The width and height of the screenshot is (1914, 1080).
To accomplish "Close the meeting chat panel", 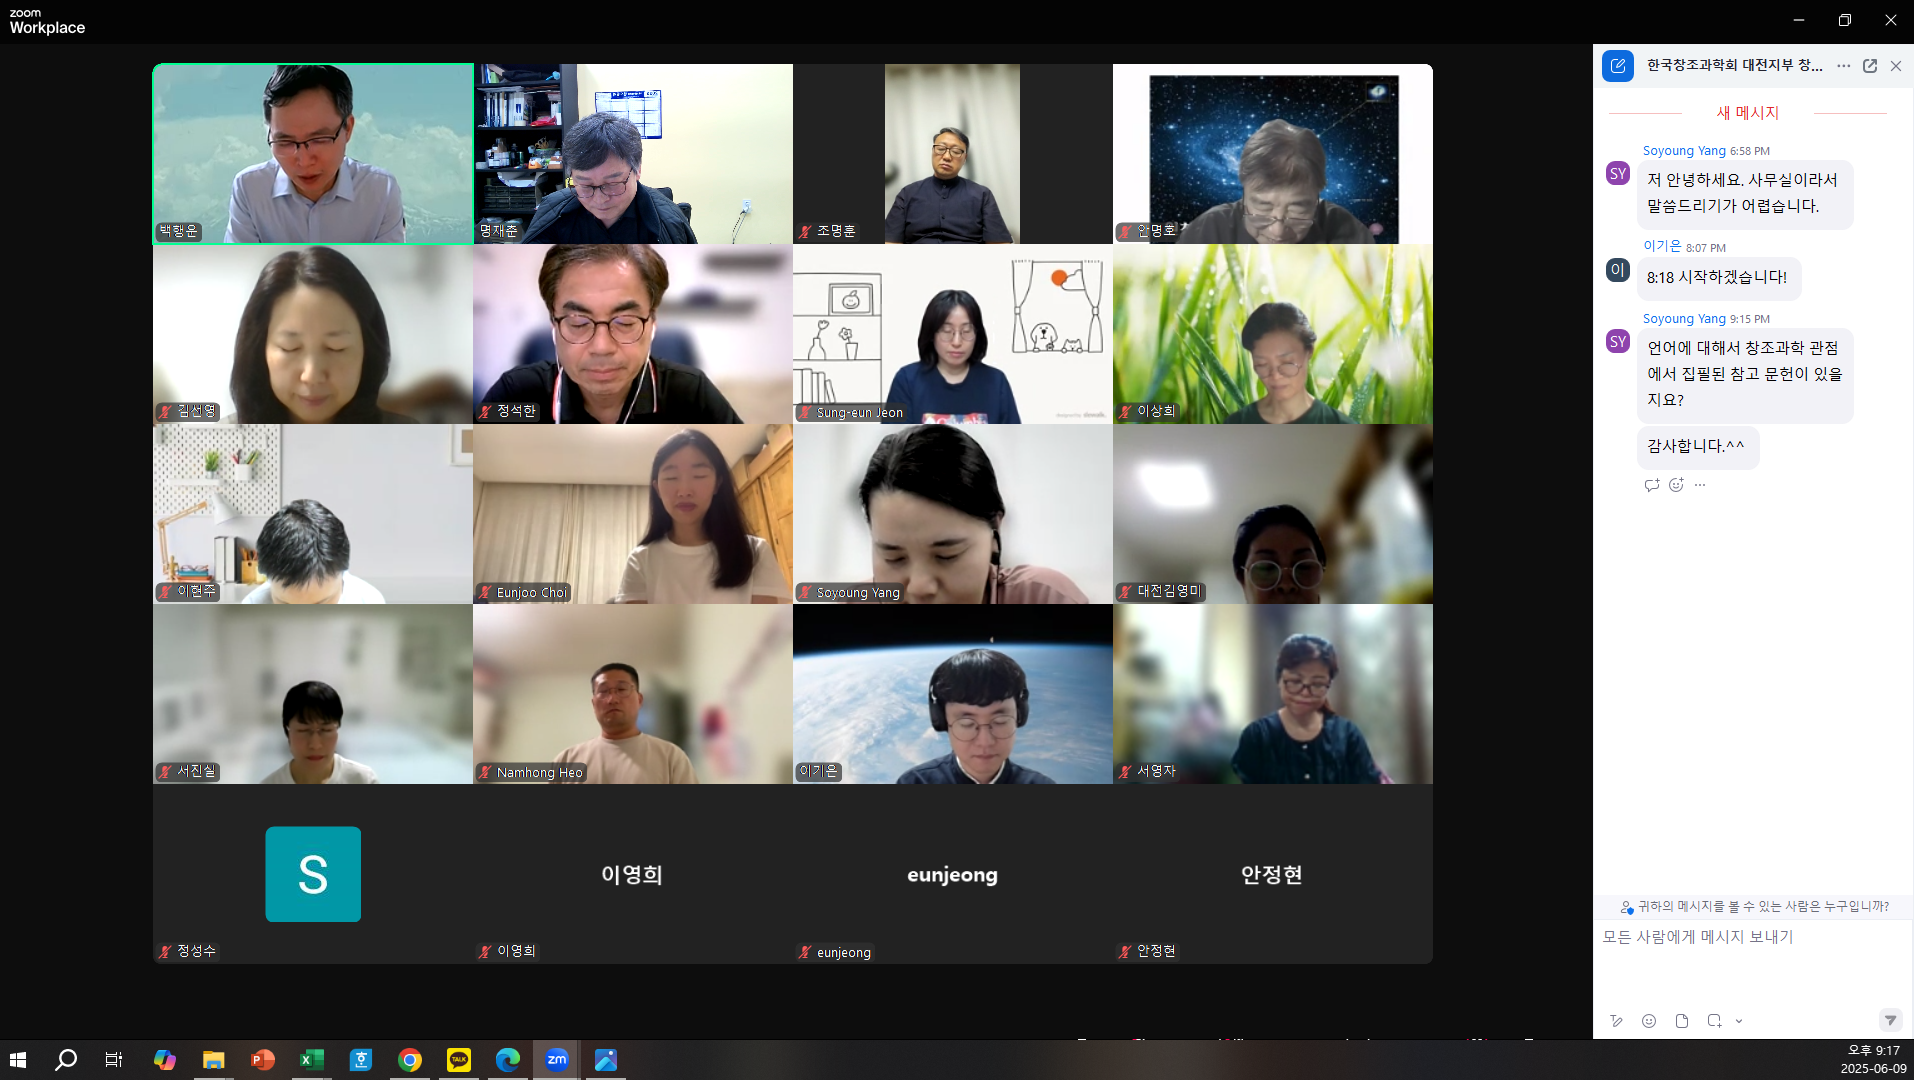I will pos(1896,66).
